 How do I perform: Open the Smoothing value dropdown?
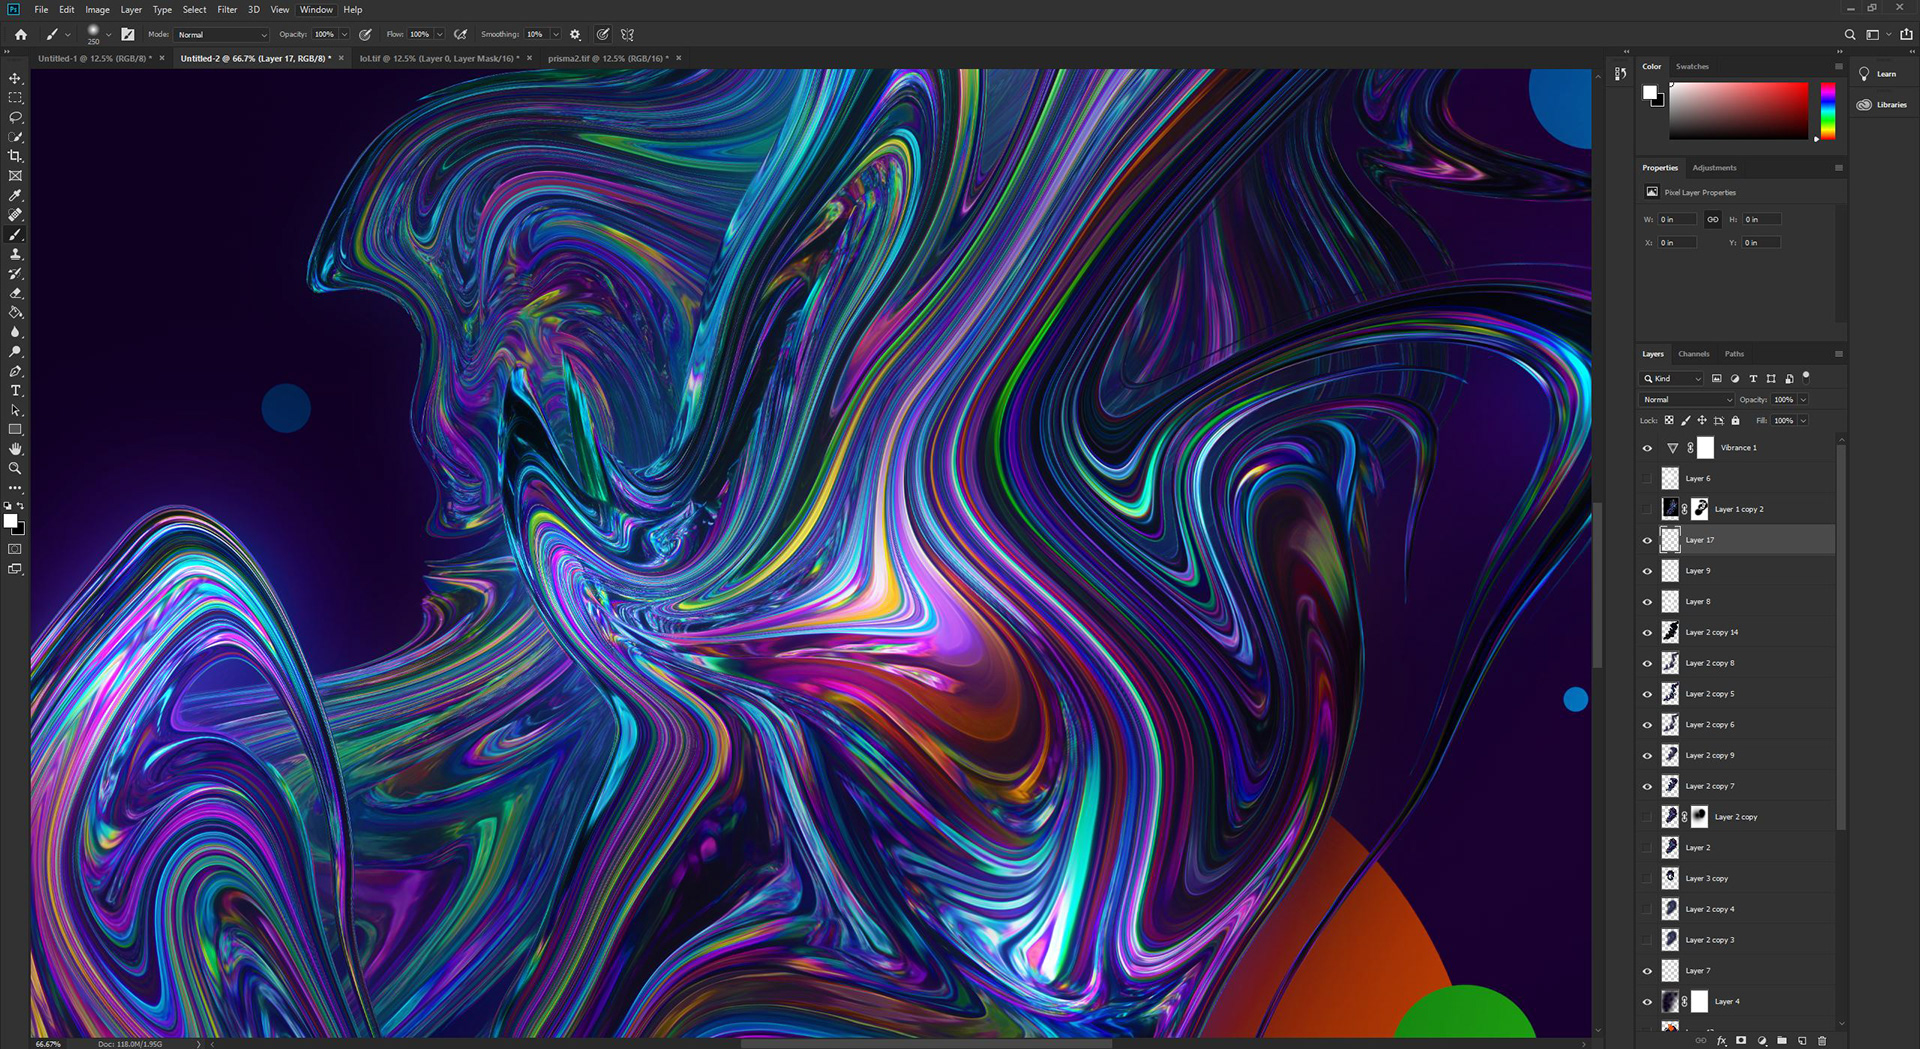[x=556, y=34]
